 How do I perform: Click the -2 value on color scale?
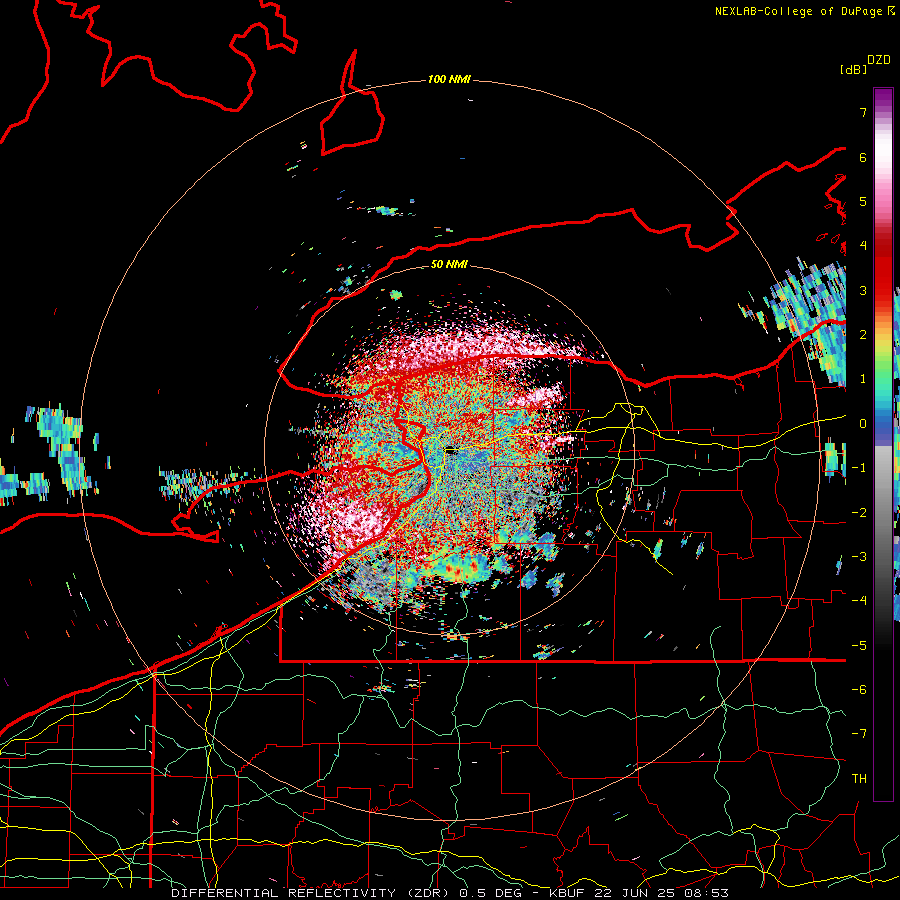click(859, 513)
